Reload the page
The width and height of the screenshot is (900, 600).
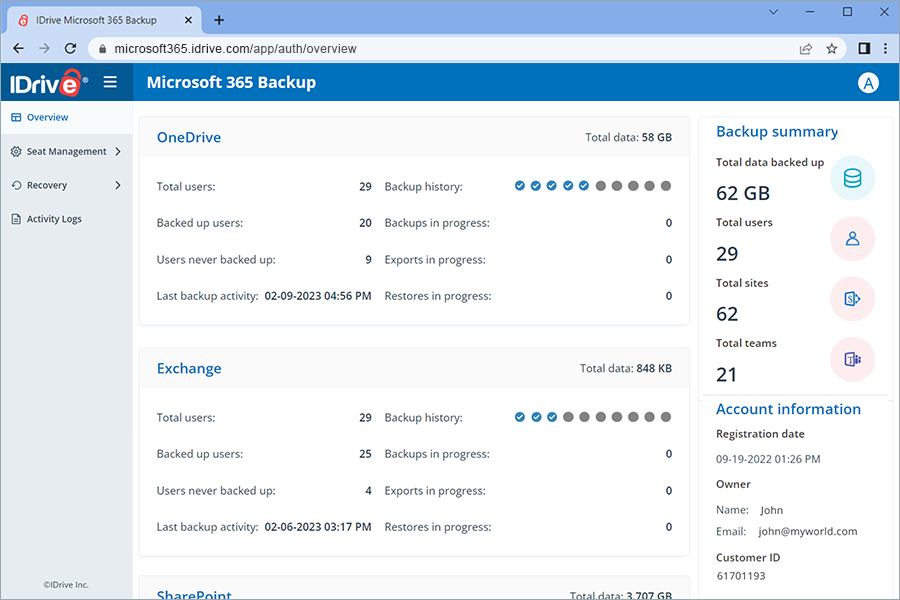pyautogui.click(x=71, y=49)
